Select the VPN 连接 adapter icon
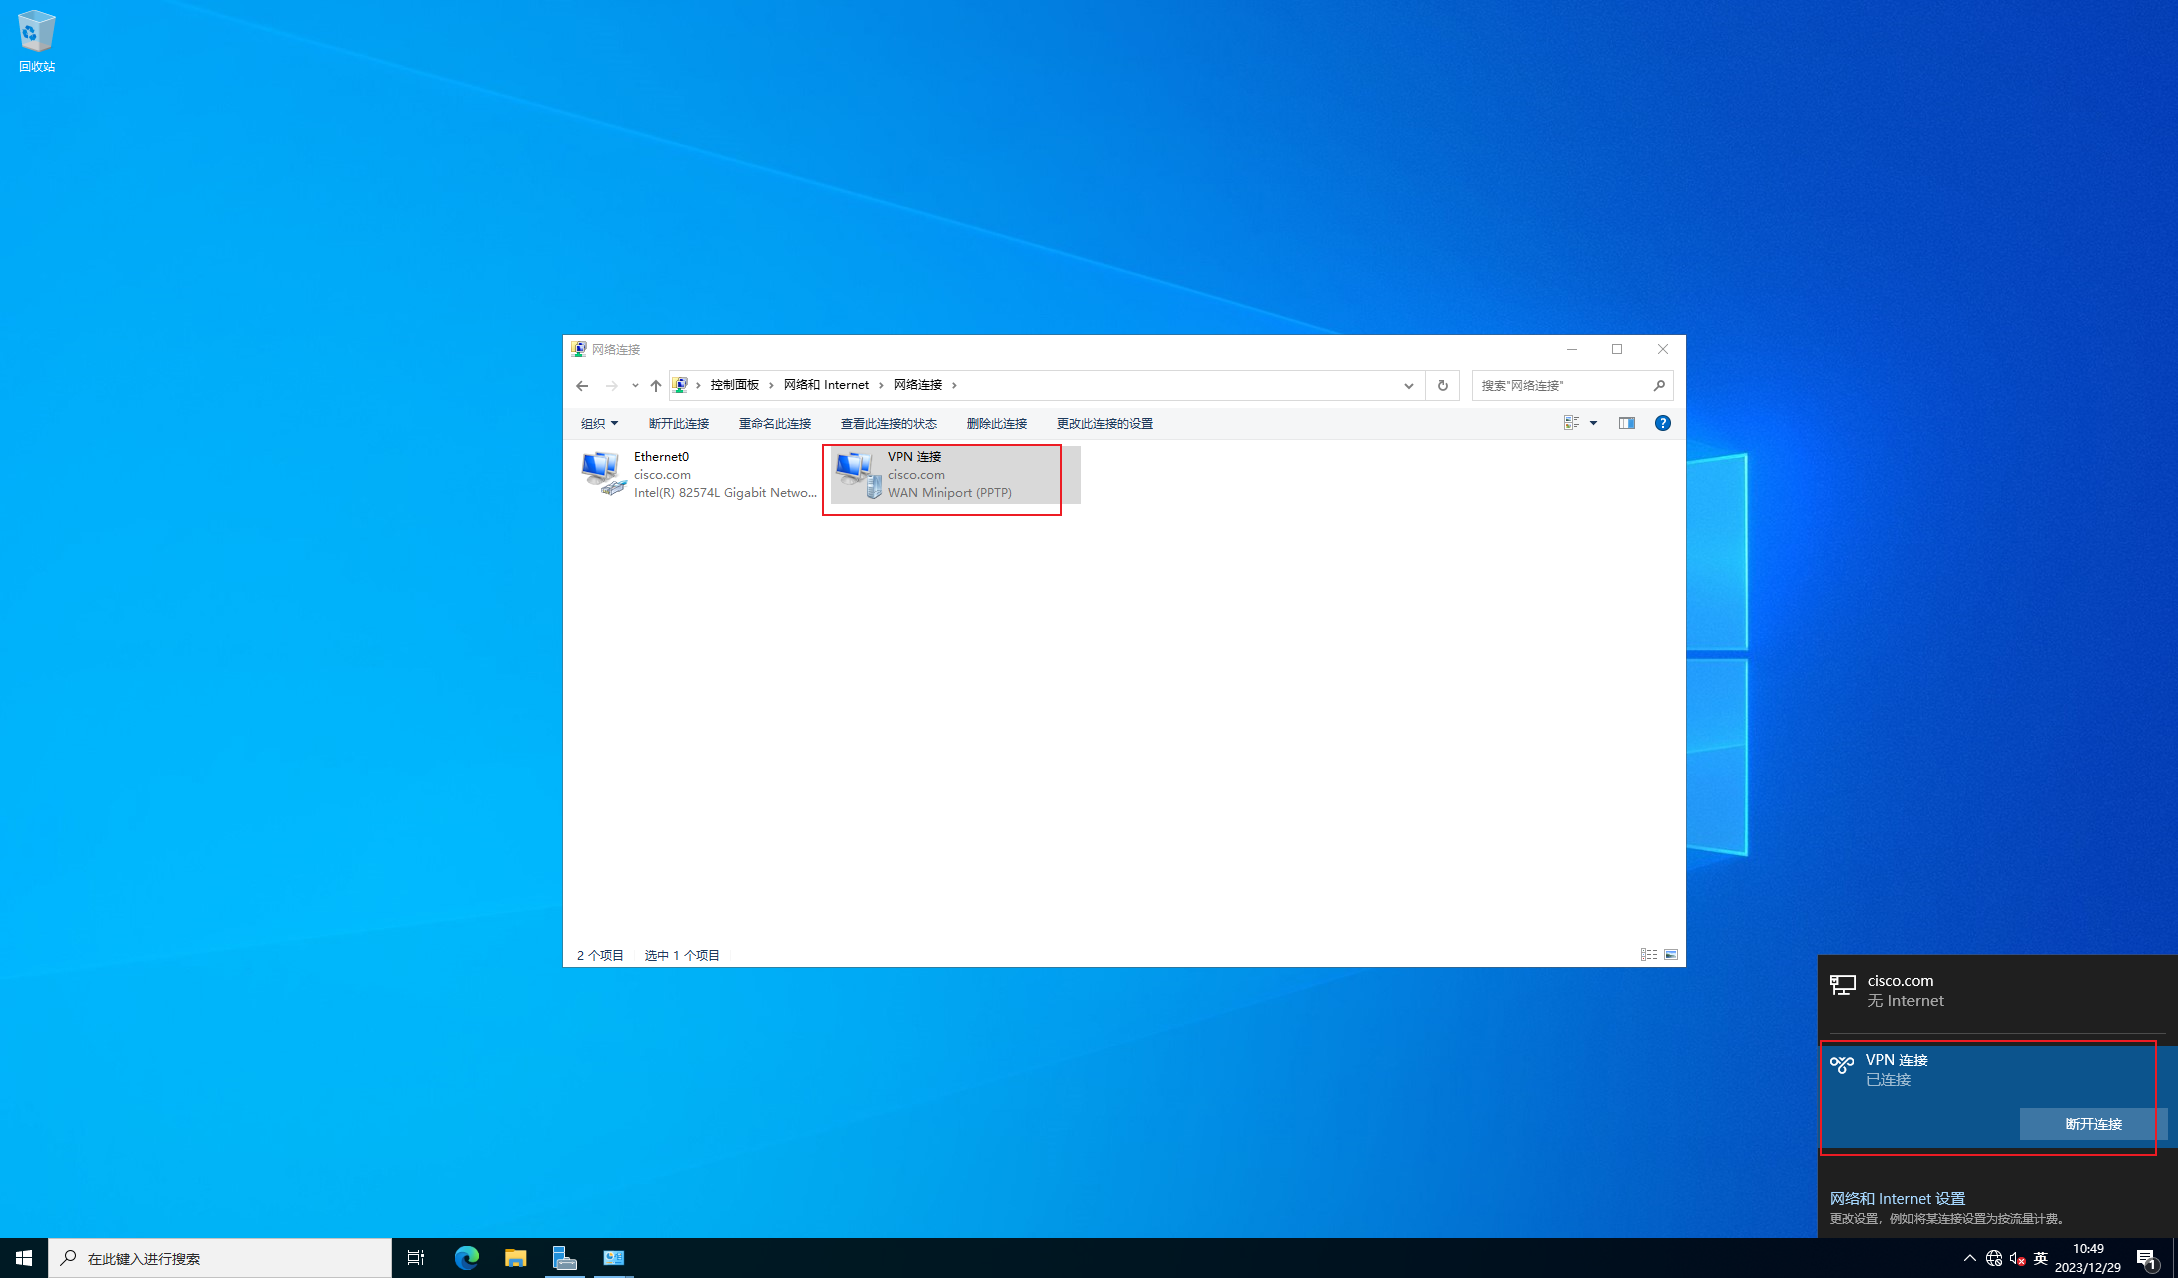 coord(858,474)
